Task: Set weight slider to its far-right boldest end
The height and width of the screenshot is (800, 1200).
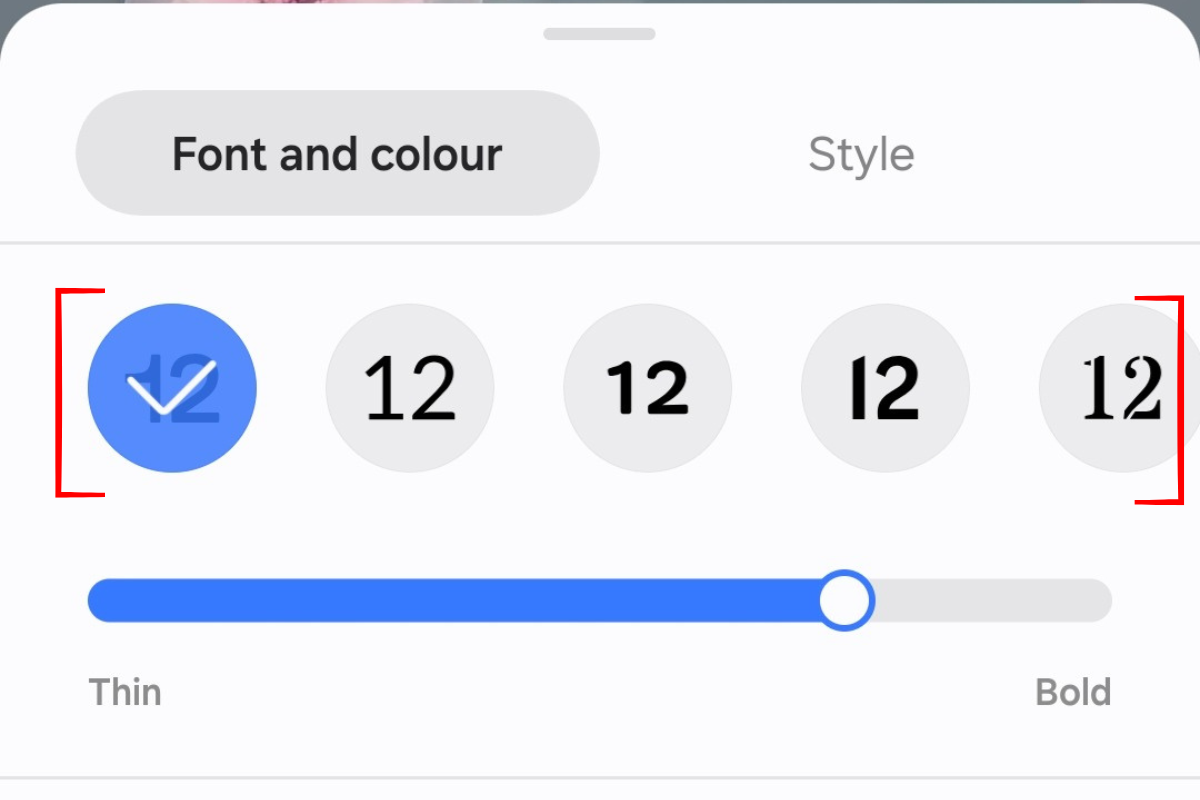Action: point(1106,600)
